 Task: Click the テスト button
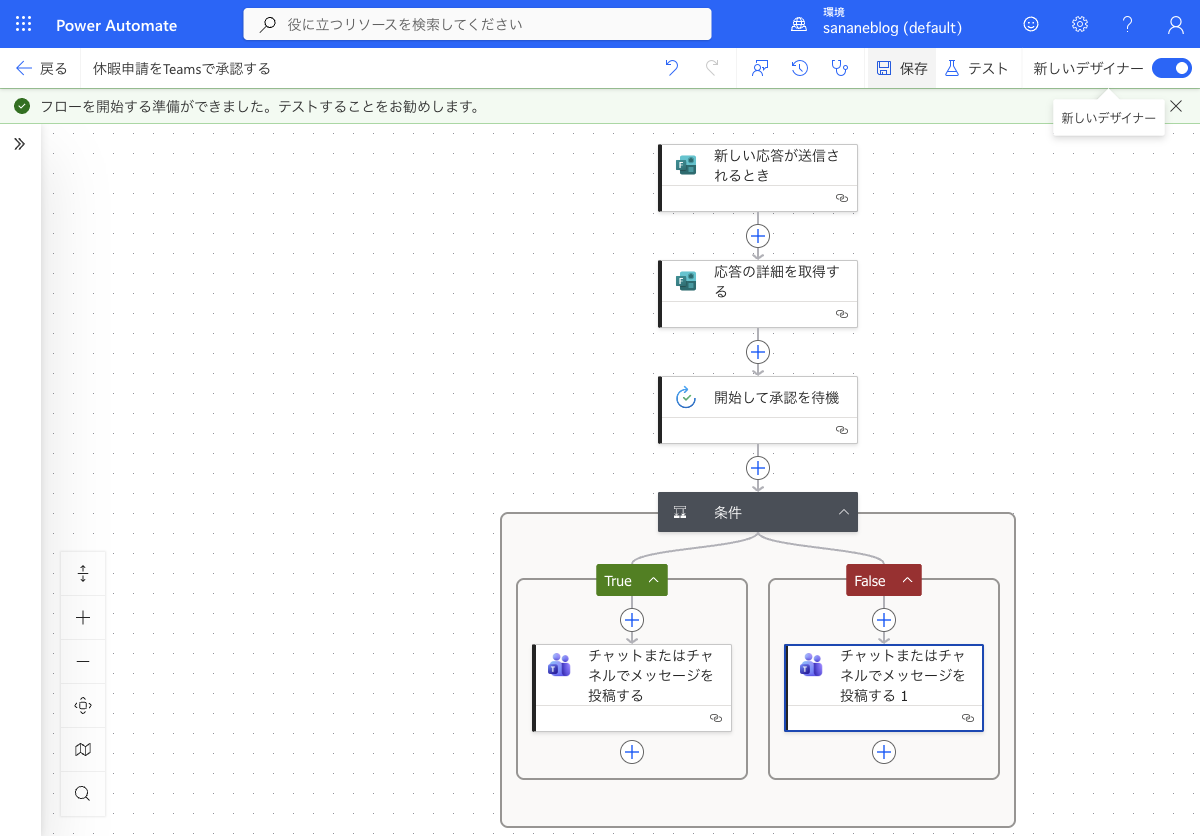click(x=976, y=68)
